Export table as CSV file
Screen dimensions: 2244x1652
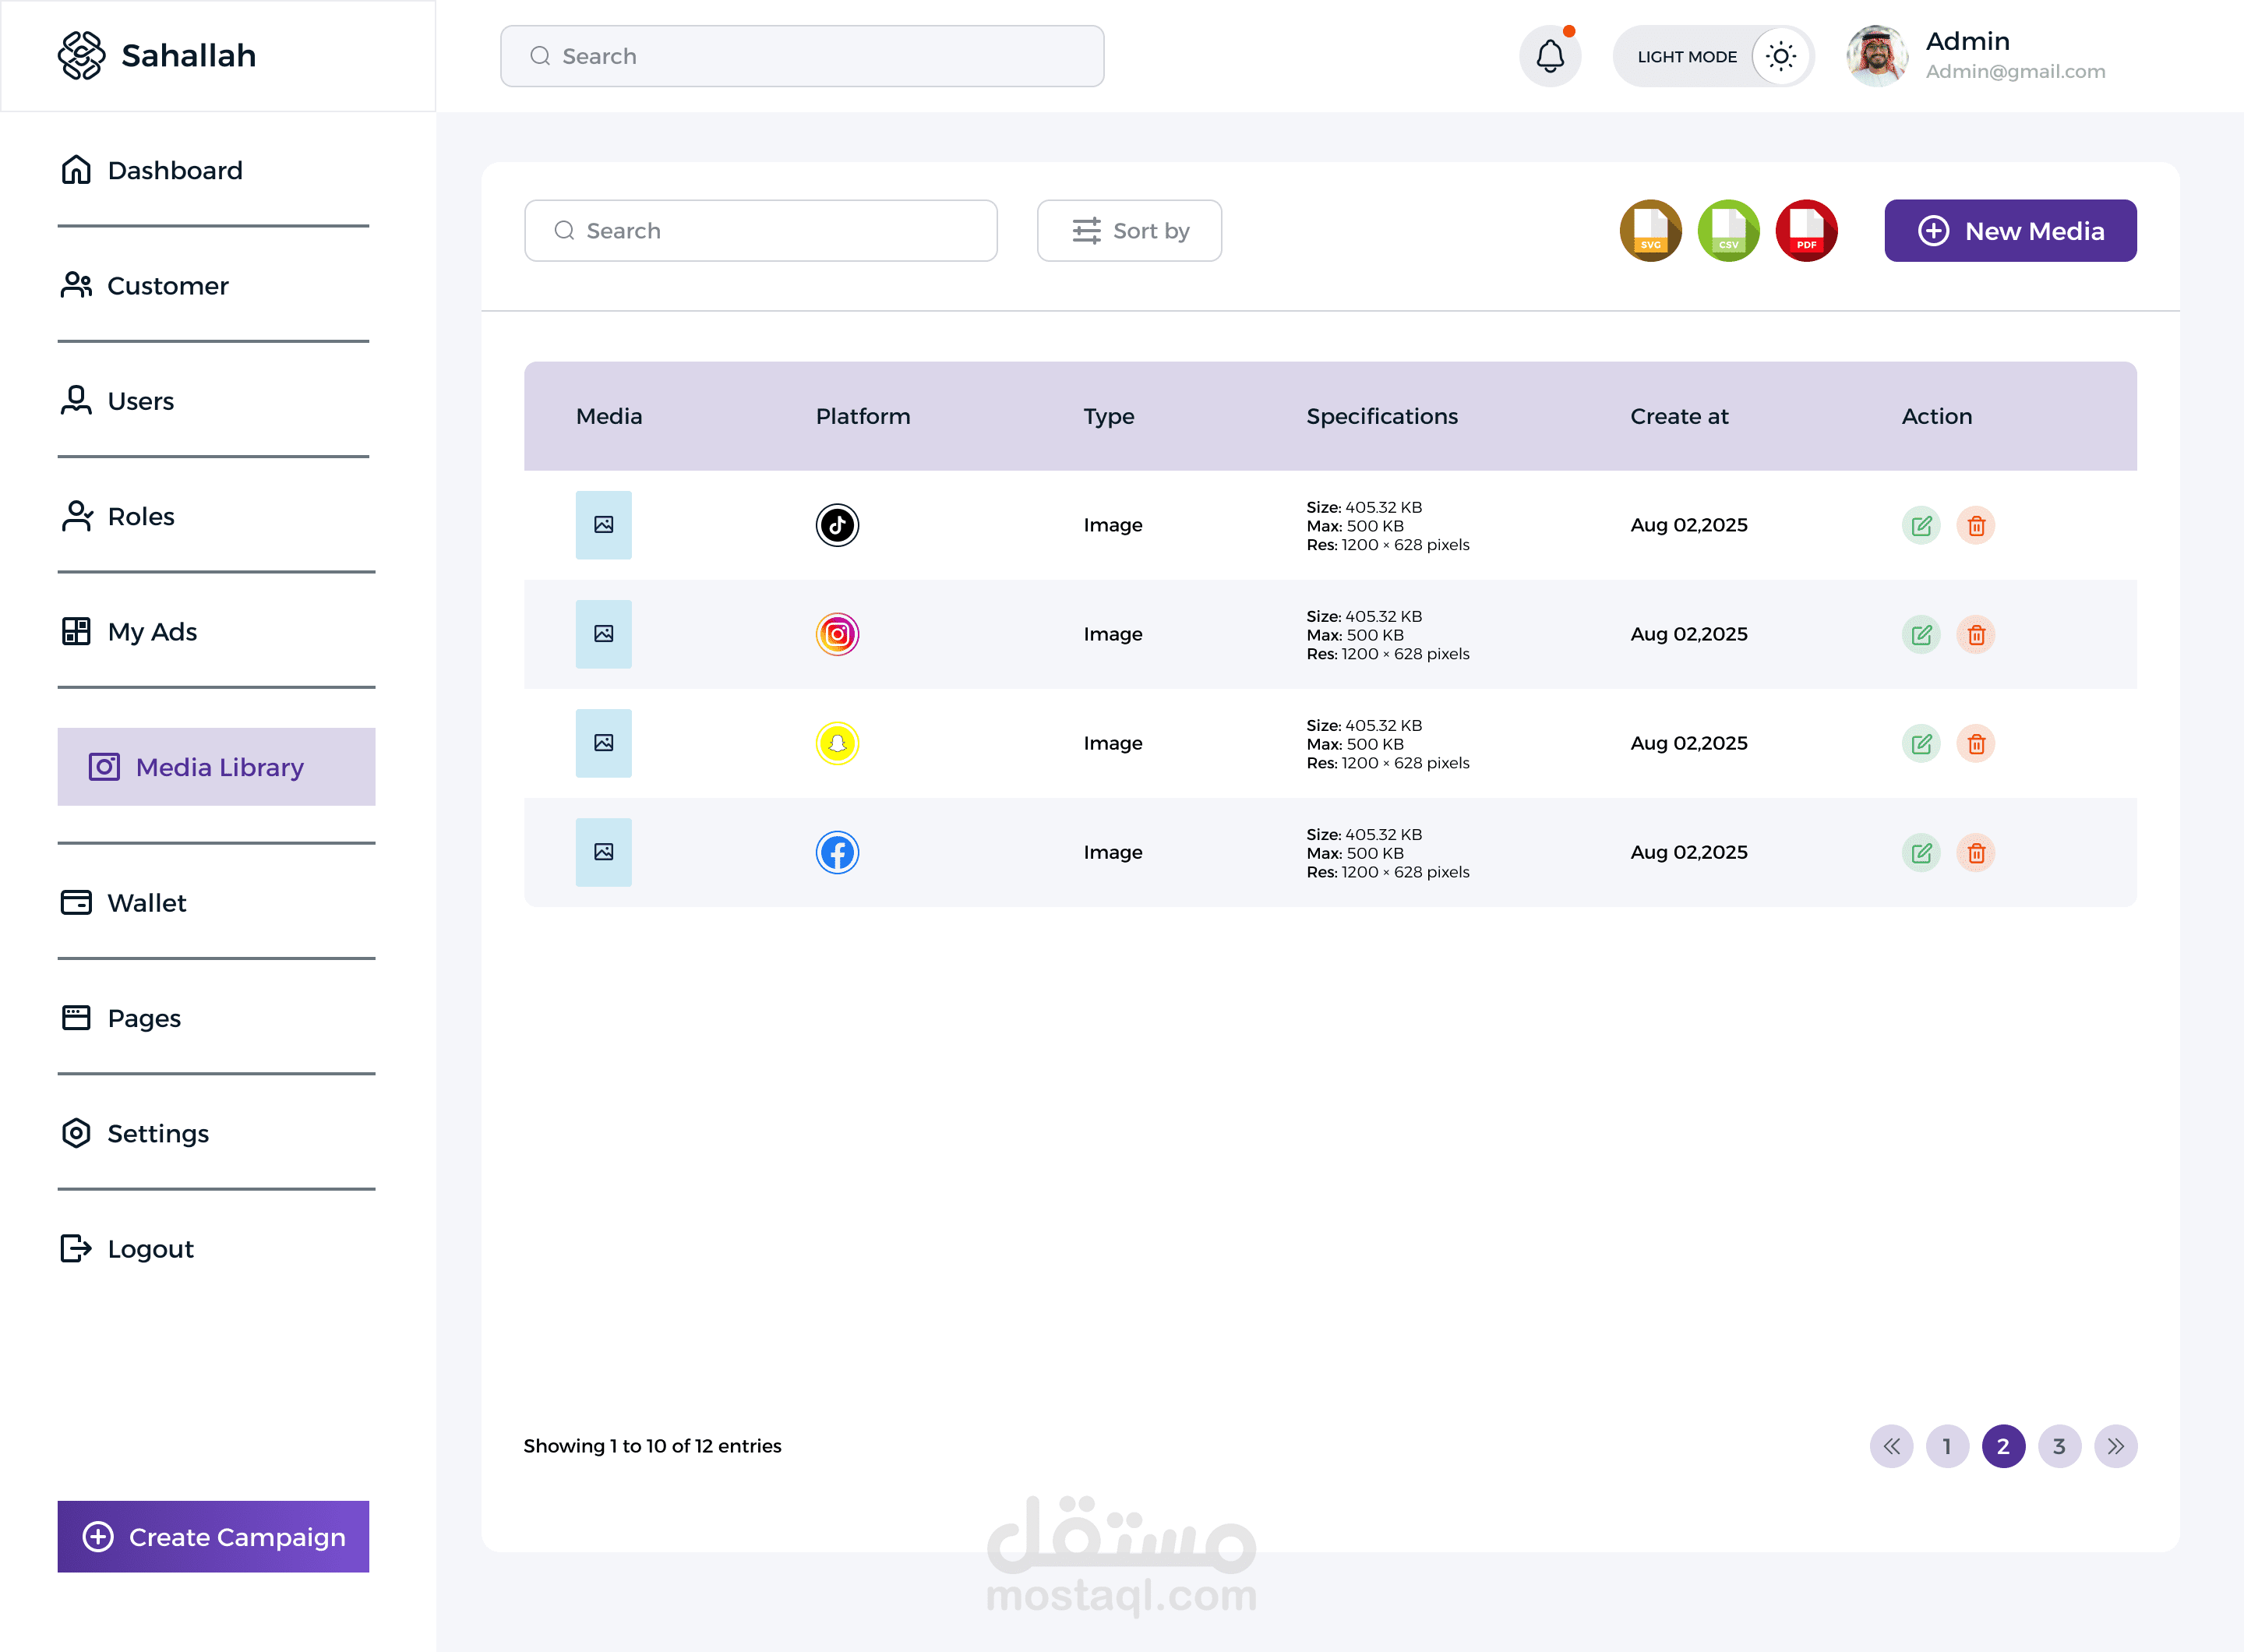tap(1728, 231)
